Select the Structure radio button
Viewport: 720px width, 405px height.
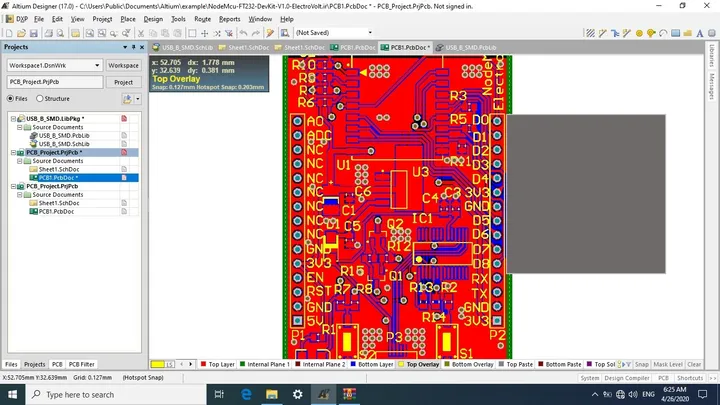coord(40,98)
